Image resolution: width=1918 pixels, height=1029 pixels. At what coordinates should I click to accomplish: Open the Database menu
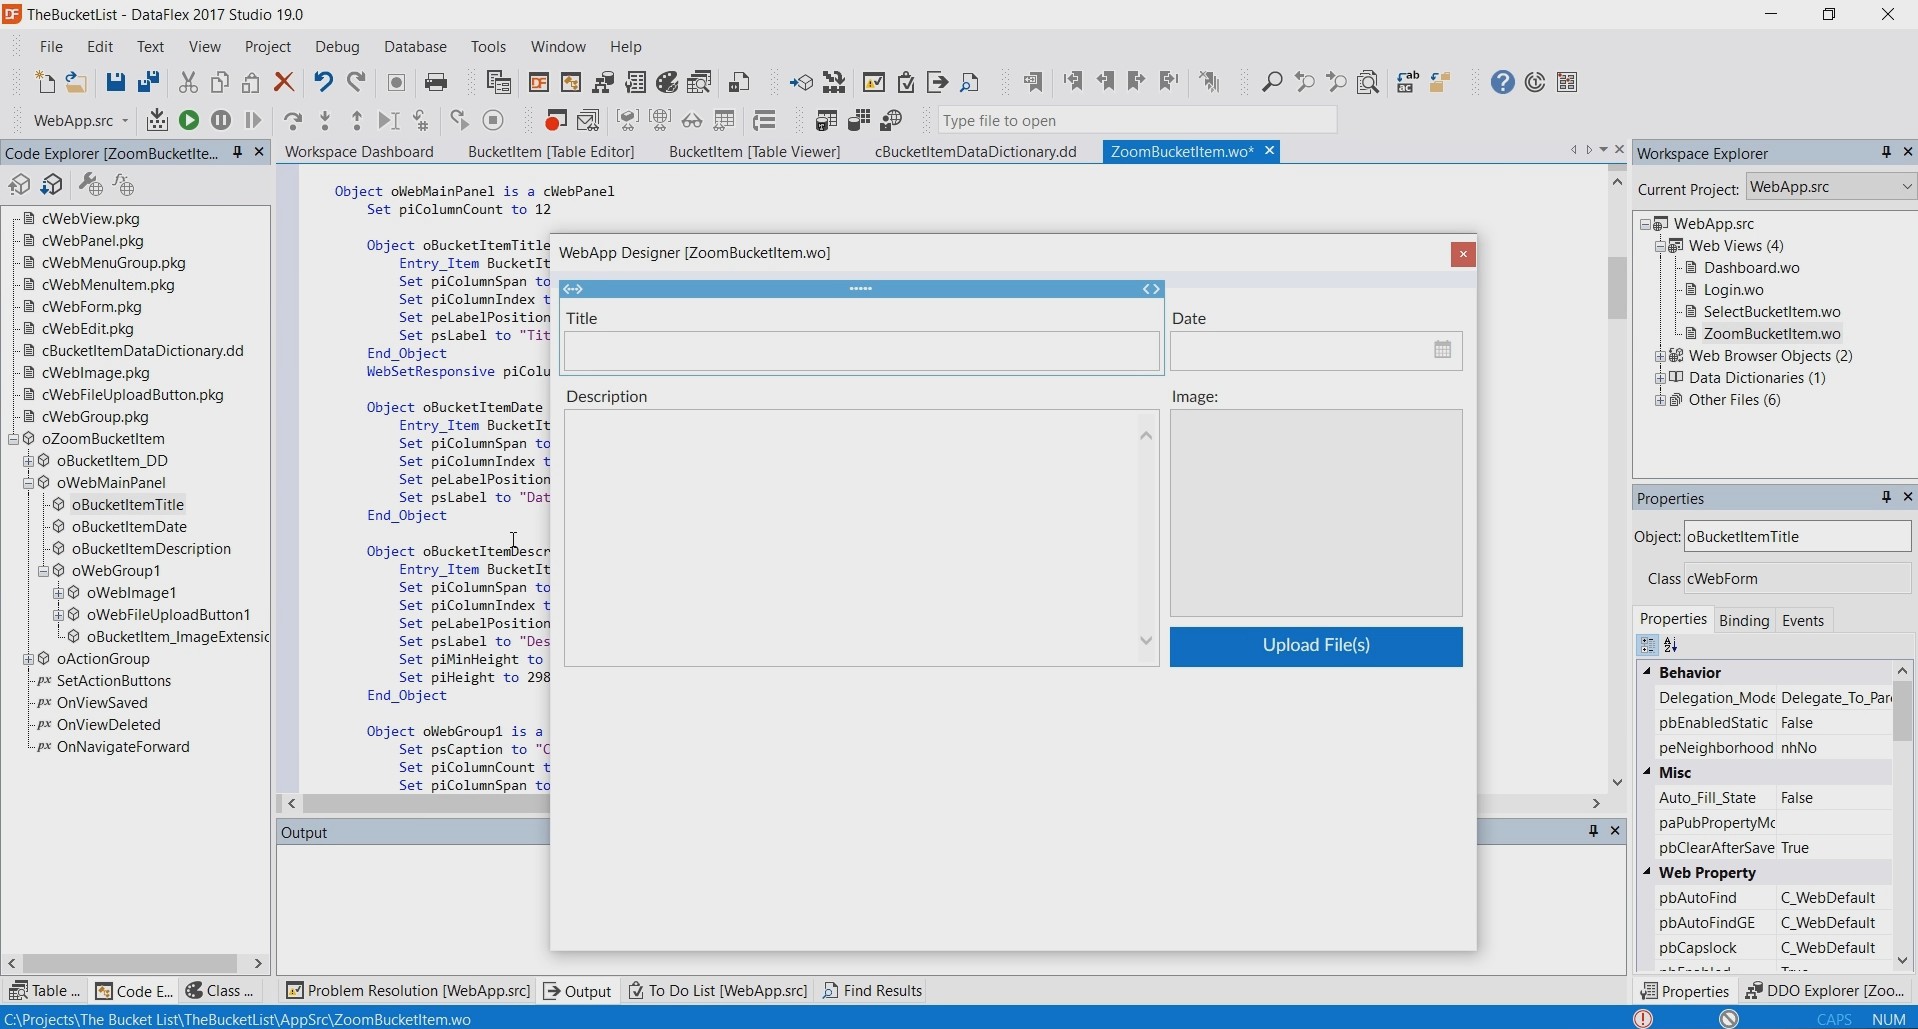(416, 47)
